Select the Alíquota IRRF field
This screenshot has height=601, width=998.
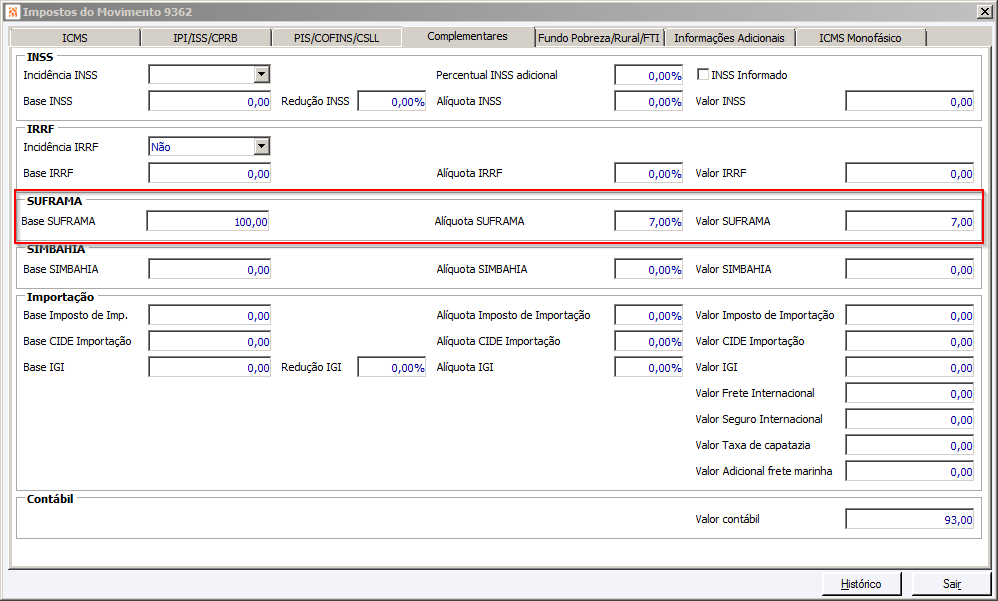(x=649, y=173)
